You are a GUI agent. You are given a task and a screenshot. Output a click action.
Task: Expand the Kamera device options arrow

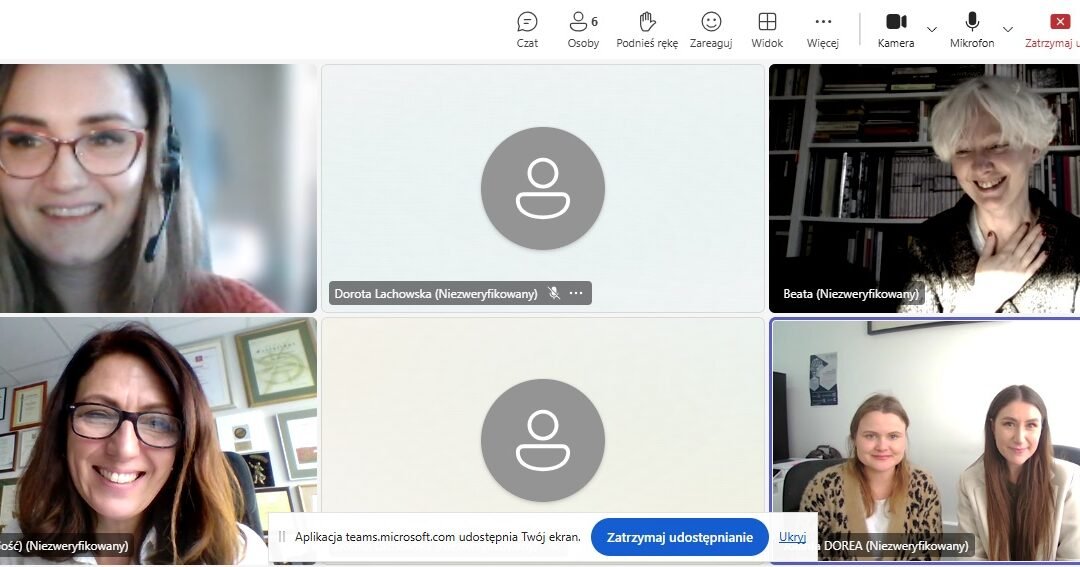[x=932, y=30]
